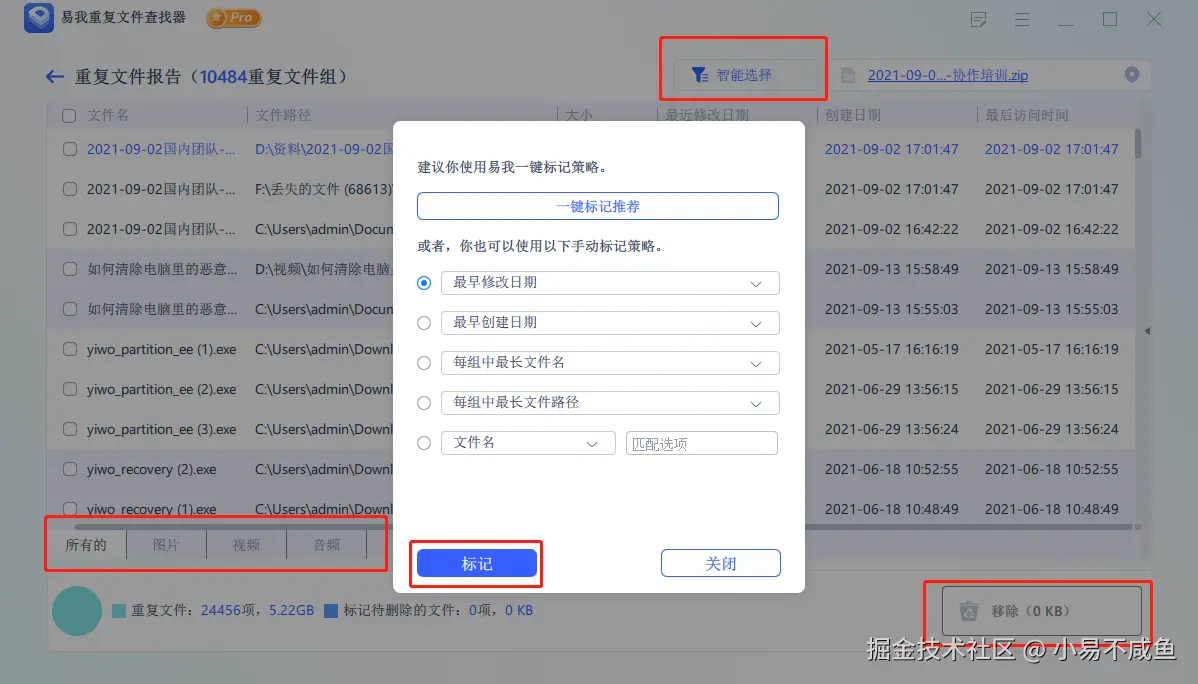Click the location pin icon beside zip file
The image size is (1198, 684).
click(1132, 74)
